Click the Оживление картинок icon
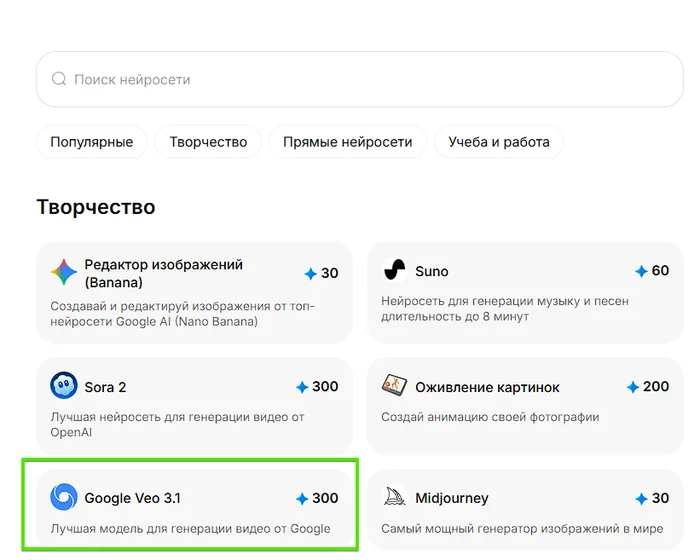700x560 pixels. [395, 386]
